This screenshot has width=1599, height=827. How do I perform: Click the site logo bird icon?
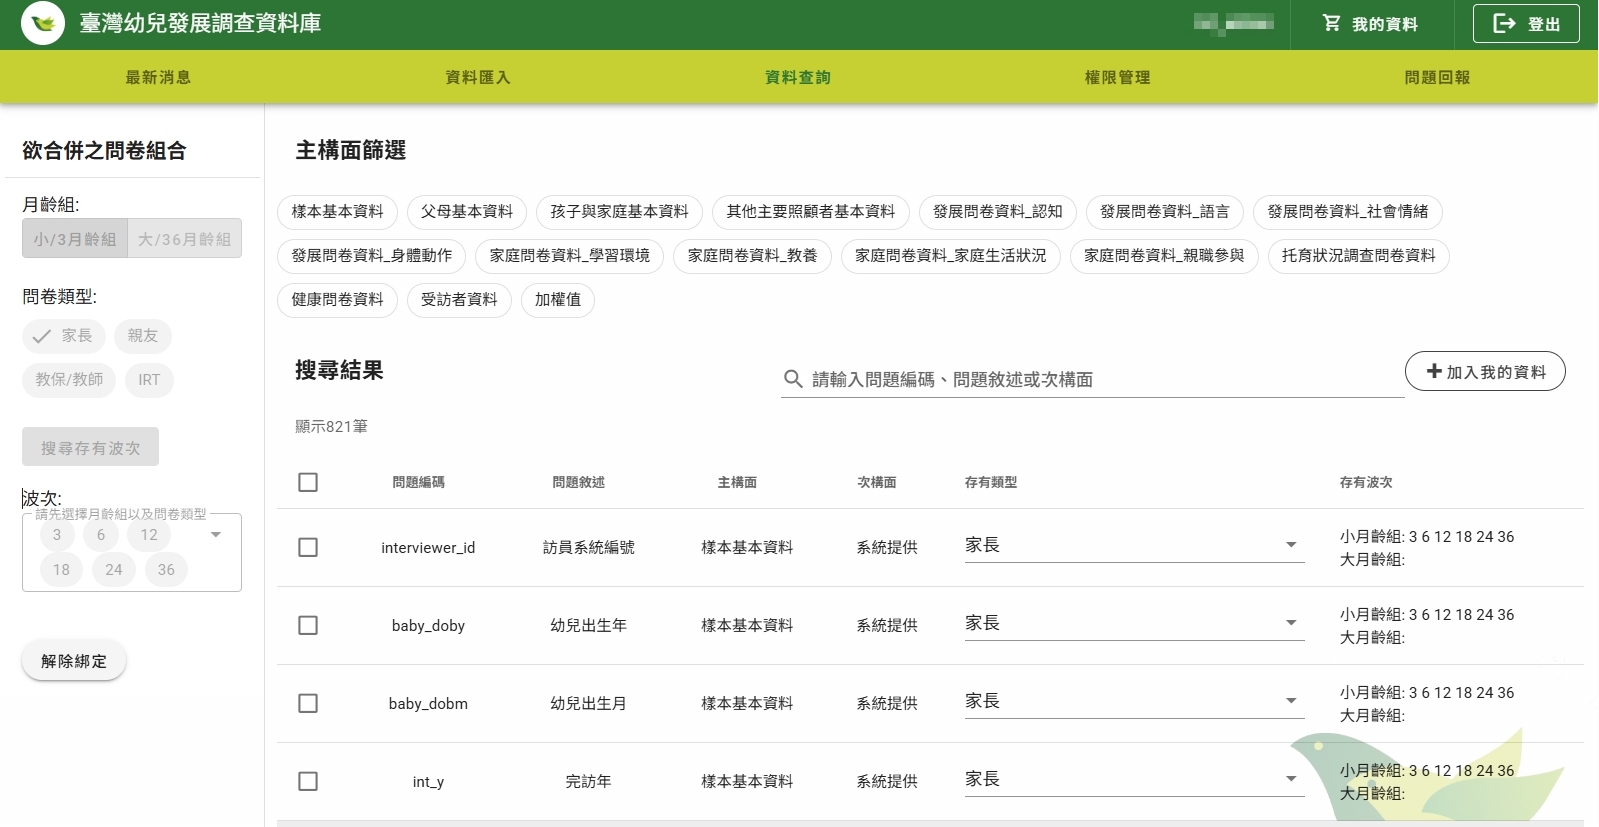[43, 24]
